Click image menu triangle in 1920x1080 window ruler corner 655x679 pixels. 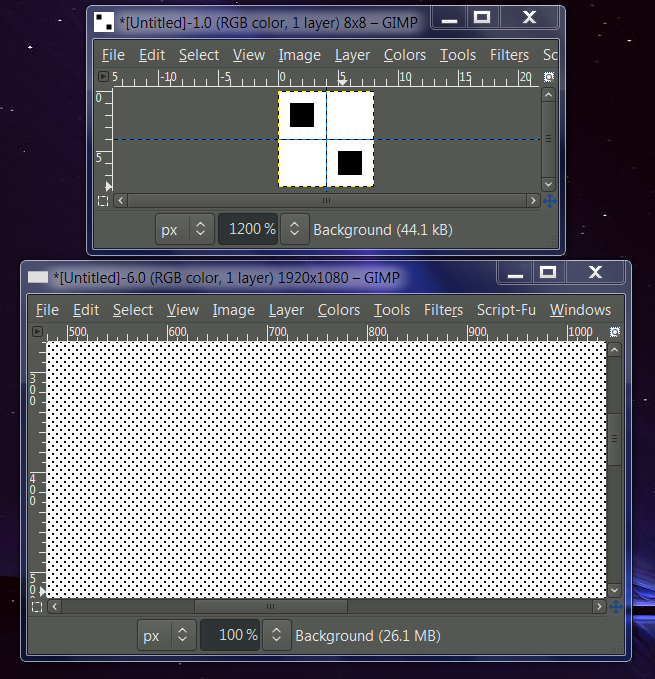coord(37,332)
